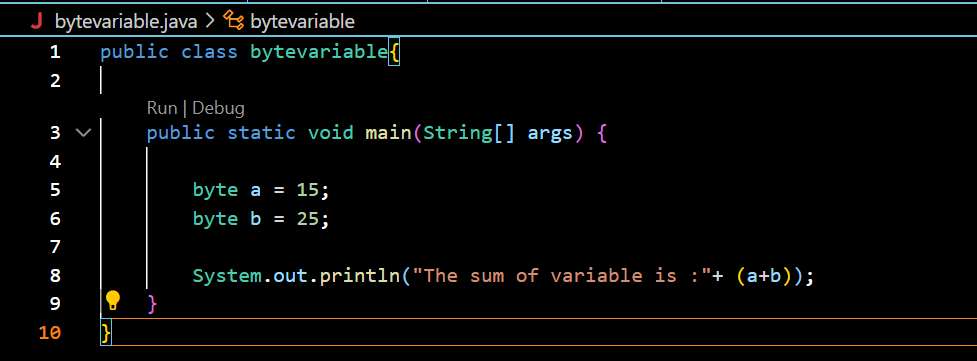977x361 pixels.
Task: Click line number 10 in gutter
Action: pos(50,333)
